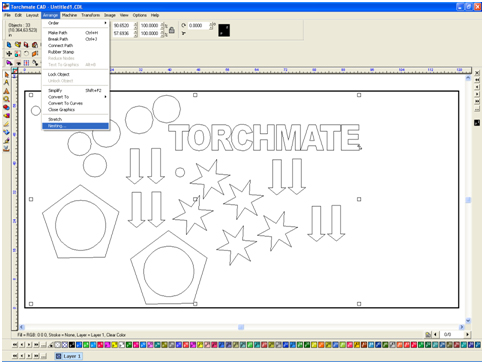Select the text tool in left toolbar
The height and width of the screenshot is (364, 484).
pyautogui.click(x=6, y=82)
